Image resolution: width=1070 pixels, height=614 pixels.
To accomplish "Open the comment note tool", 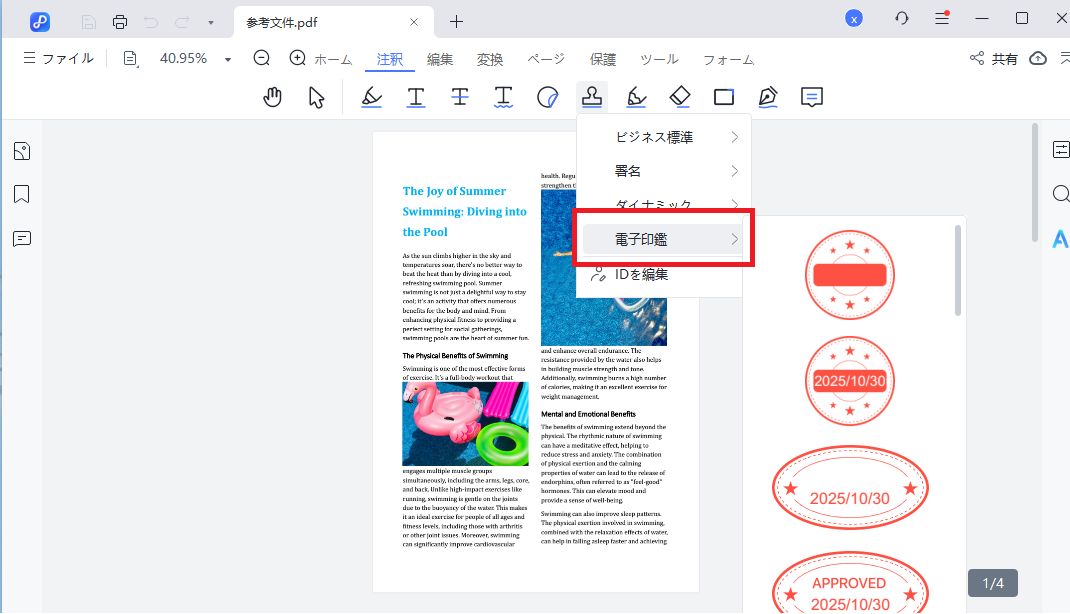I will tap(812, 97).
